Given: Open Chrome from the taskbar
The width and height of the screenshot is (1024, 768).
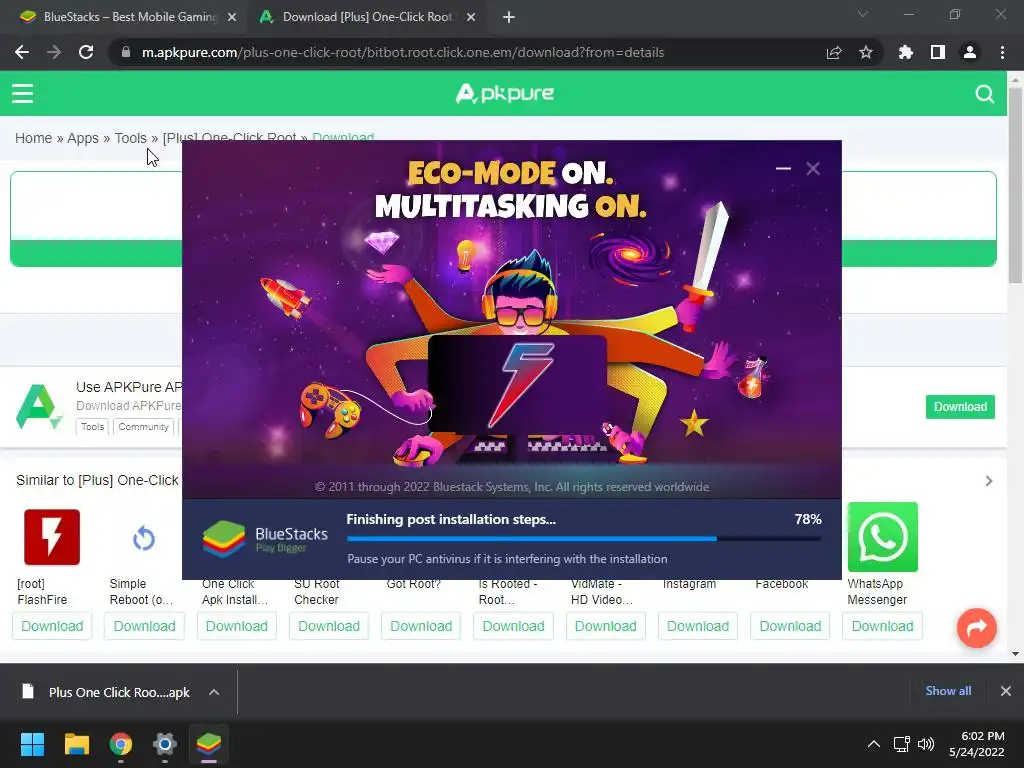Looking at the screenshot, I should (121, 744).
